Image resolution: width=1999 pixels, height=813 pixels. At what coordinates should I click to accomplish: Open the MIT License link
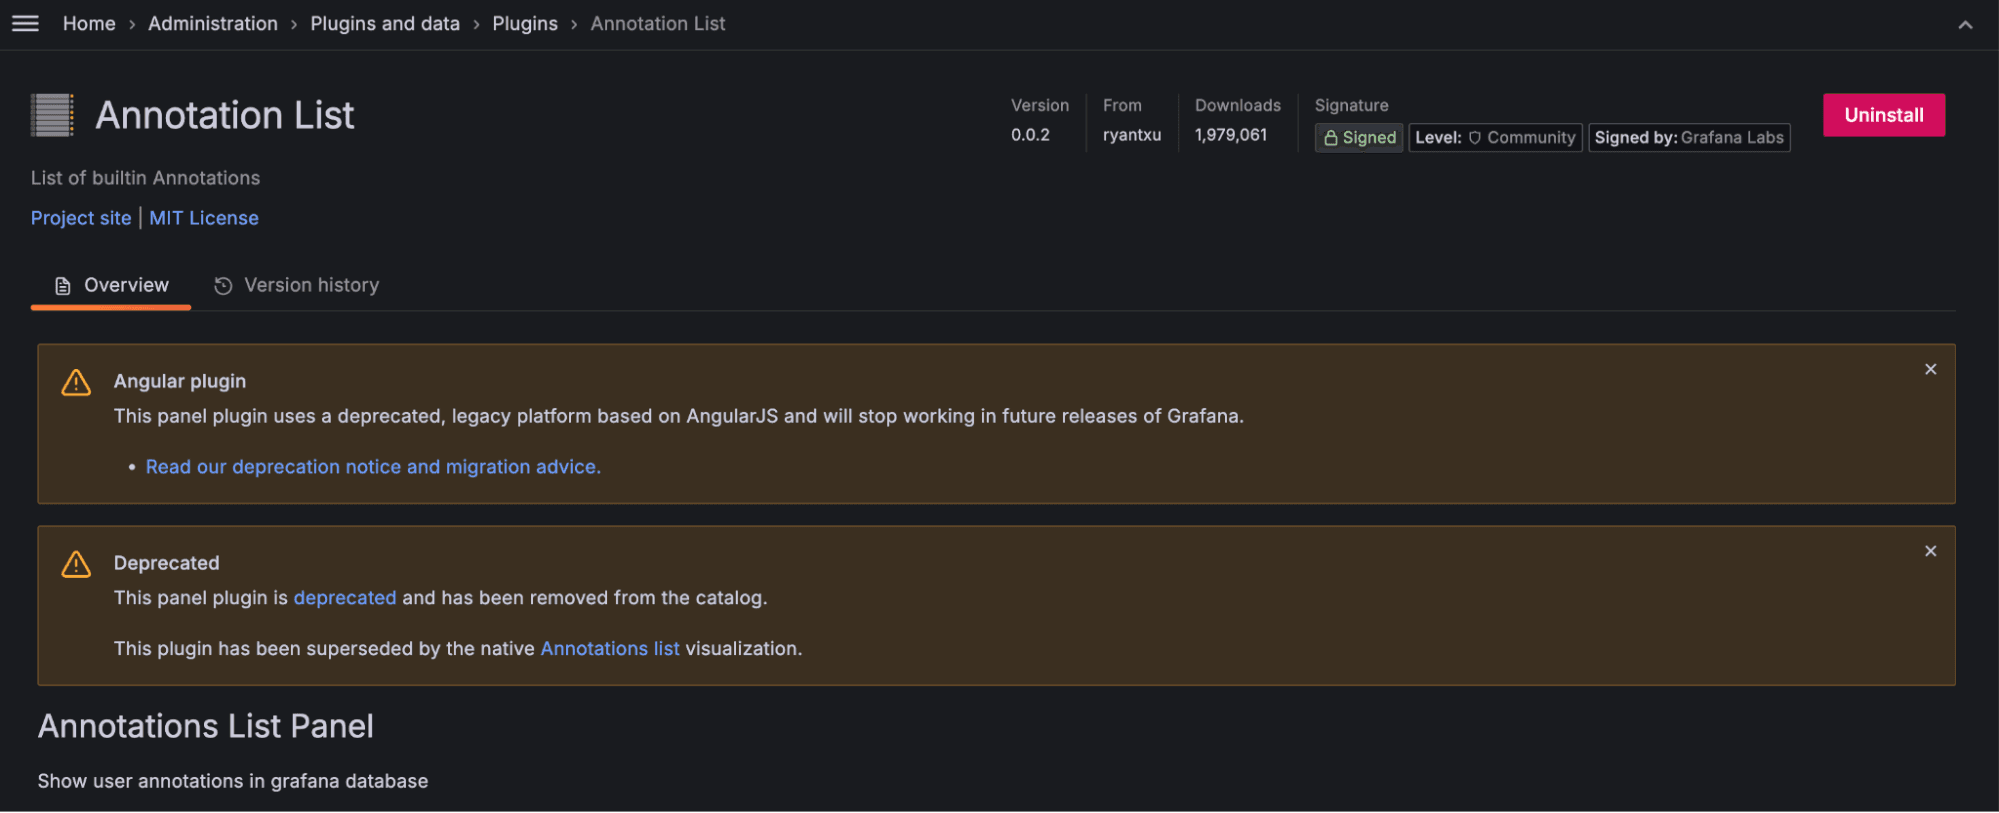coord(204,218)
